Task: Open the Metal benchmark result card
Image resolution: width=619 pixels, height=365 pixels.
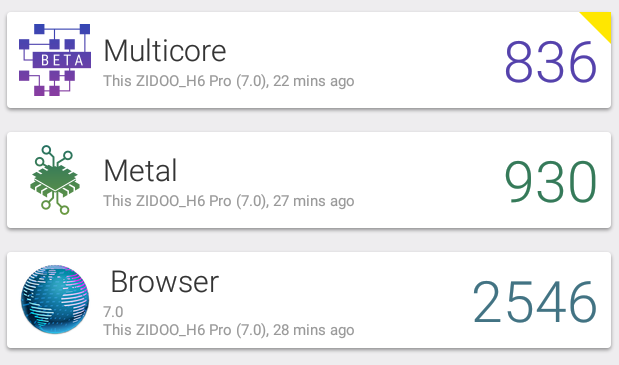Action: [x=309, y=180]
